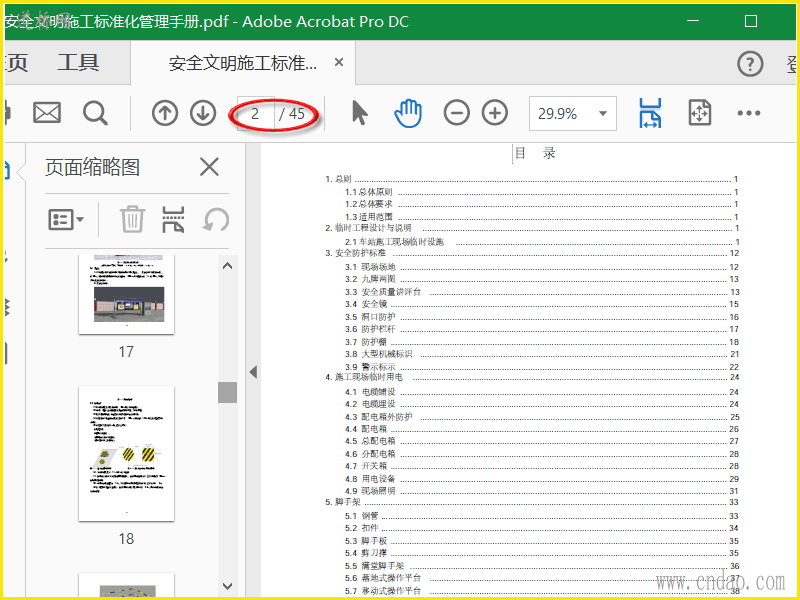The width and height of the screenshot is (800, 600).
Task: Open more tools ellipsis
Action: click(748, 113)
